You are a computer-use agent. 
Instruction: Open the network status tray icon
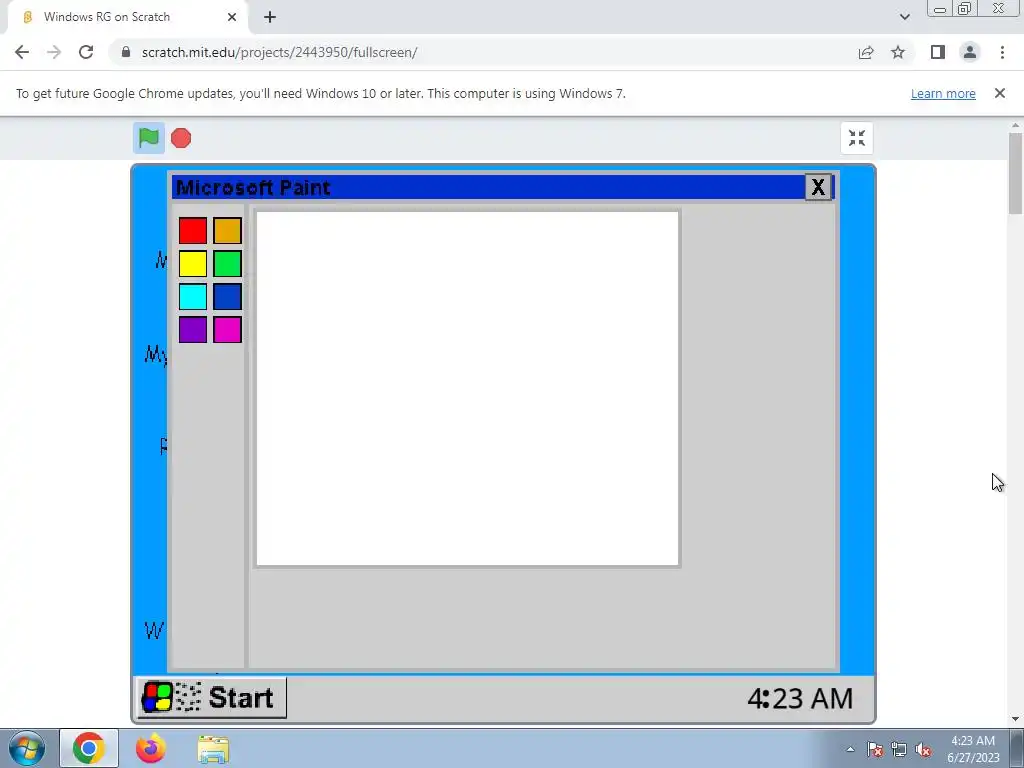[x=899, y=750]
